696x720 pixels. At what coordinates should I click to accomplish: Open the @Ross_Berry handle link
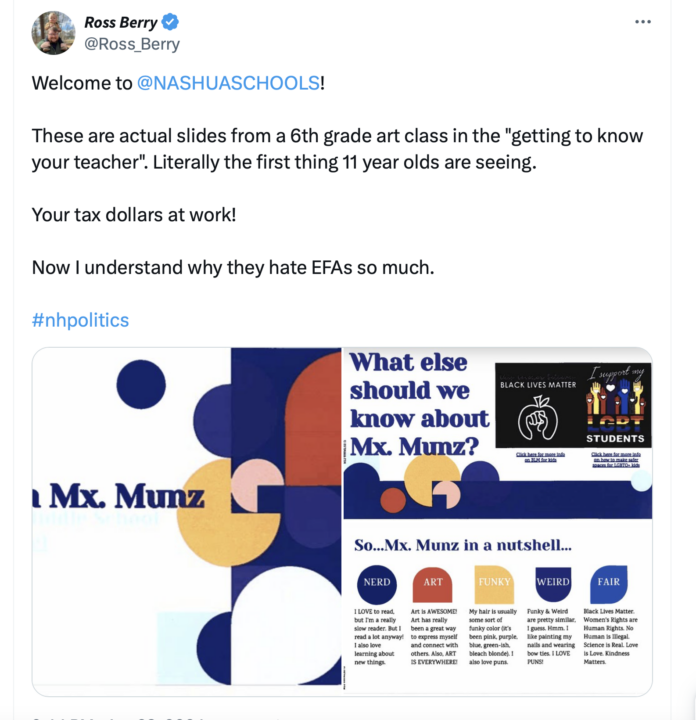click(132, 44)
